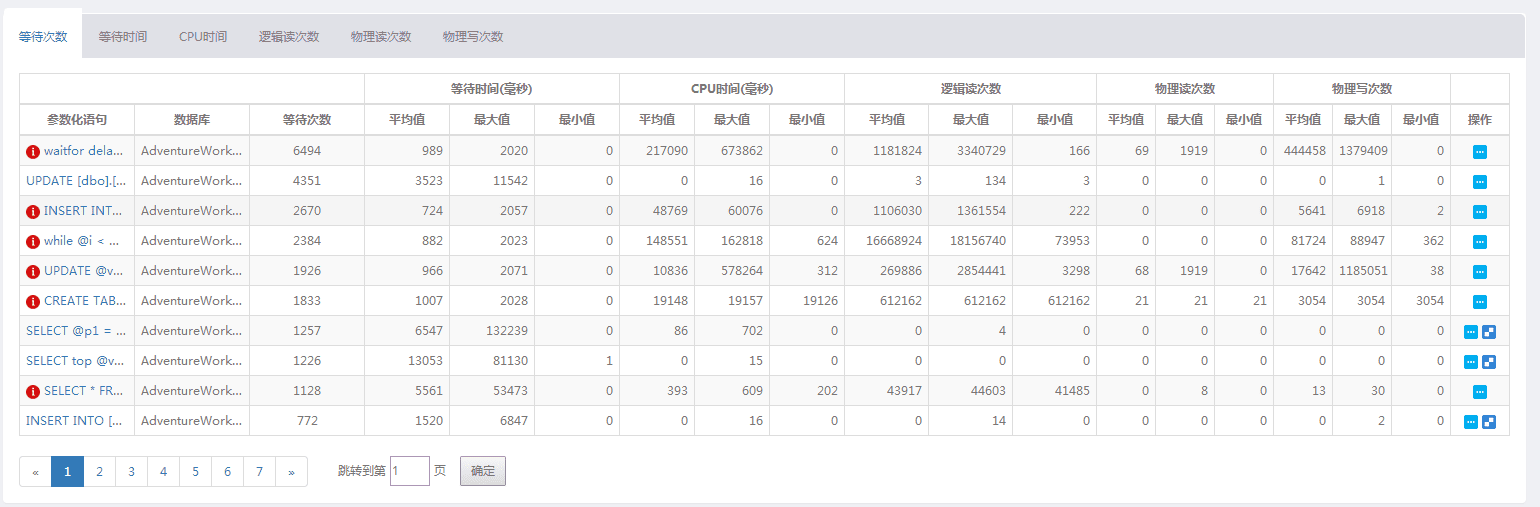
Task: Open the SELECT @p1 = statement link
Action: (76, 331)
